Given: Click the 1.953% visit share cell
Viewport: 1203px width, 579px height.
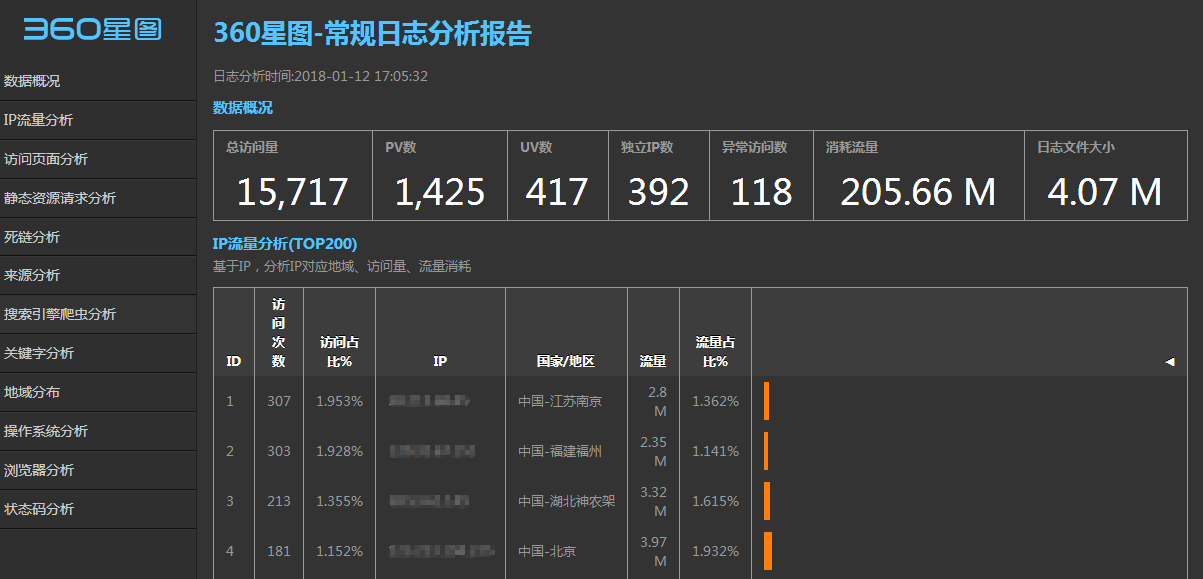Looking at the screenshot, I should 340,401.
